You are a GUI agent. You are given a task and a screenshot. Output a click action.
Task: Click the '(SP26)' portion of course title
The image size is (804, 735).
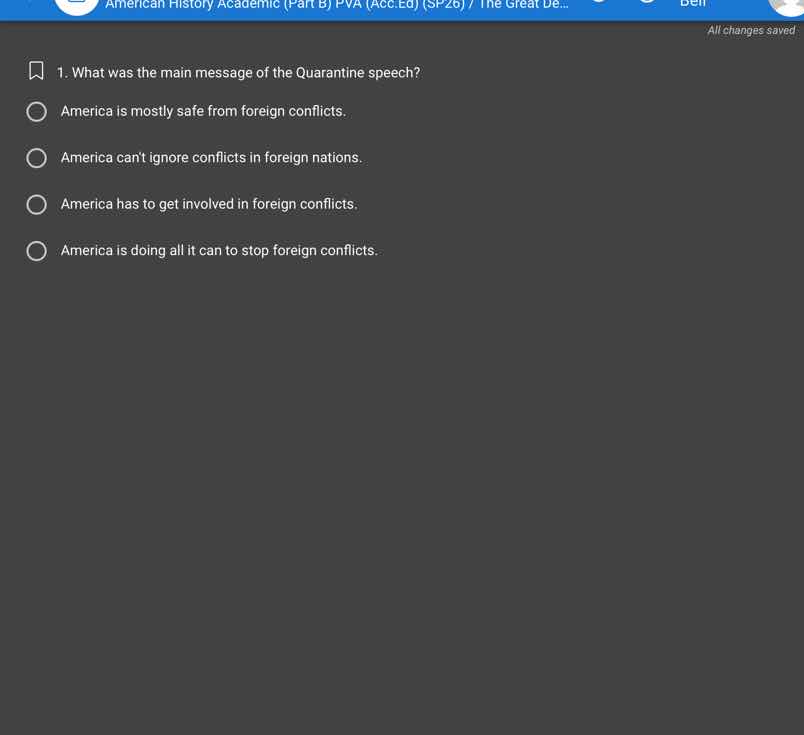point(444,5)
